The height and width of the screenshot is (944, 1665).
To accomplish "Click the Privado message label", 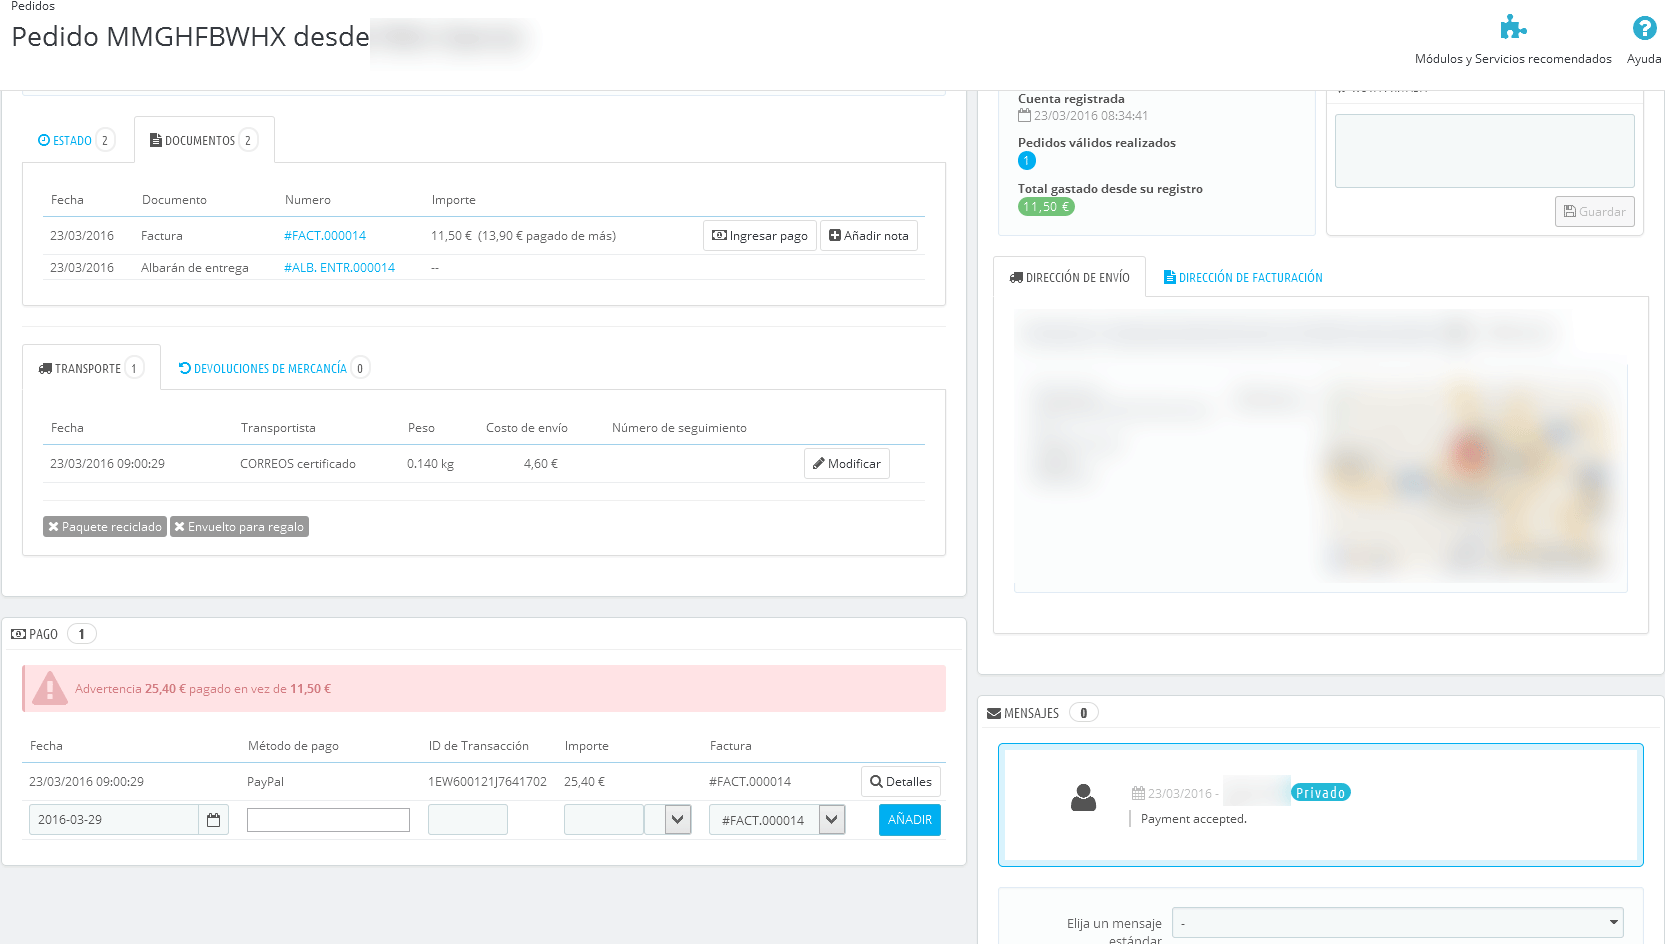I will point(1321,793).
